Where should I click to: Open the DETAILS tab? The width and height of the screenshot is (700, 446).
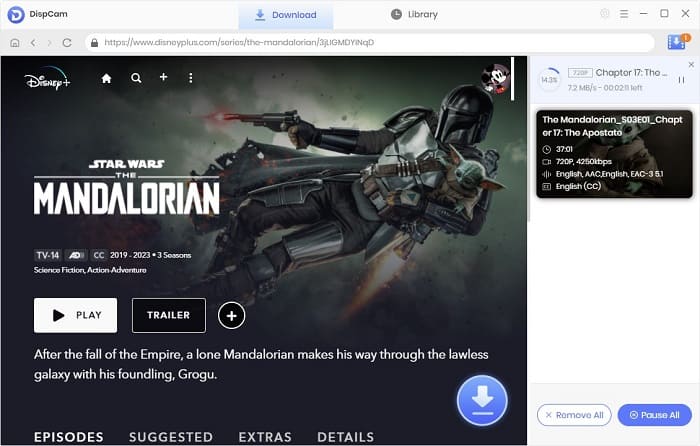346,437
